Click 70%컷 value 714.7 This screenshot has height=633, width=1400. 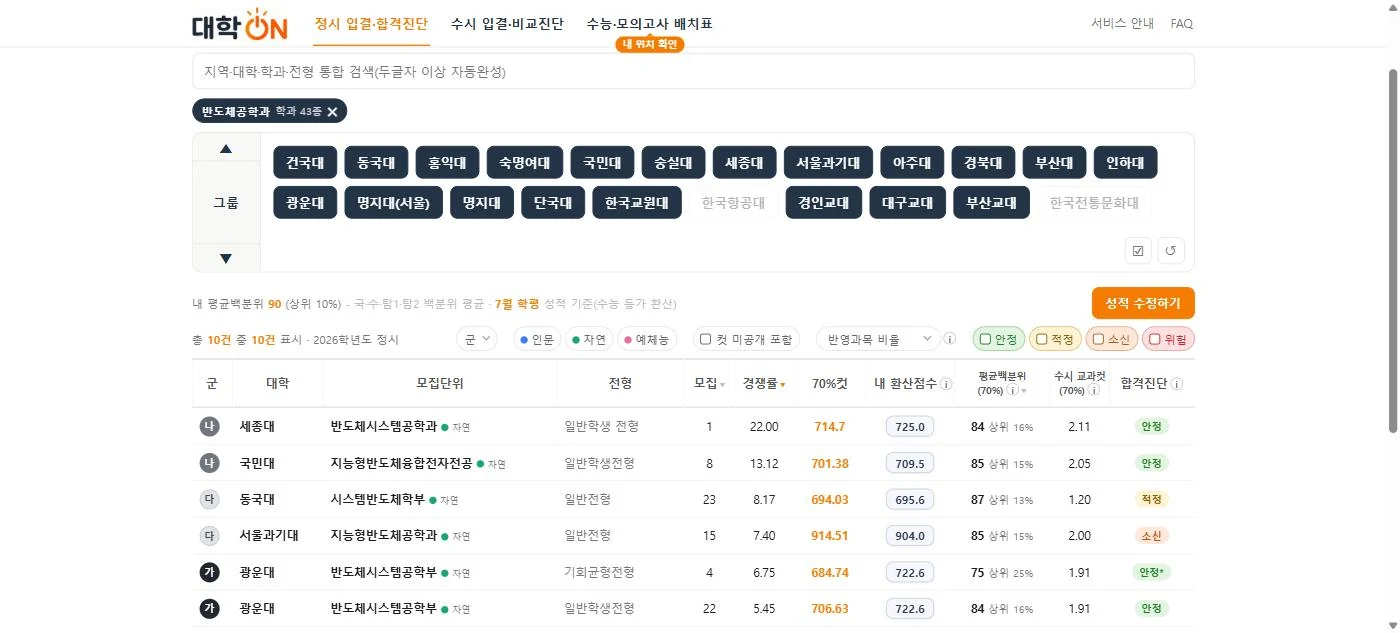(x=829, y=427)
